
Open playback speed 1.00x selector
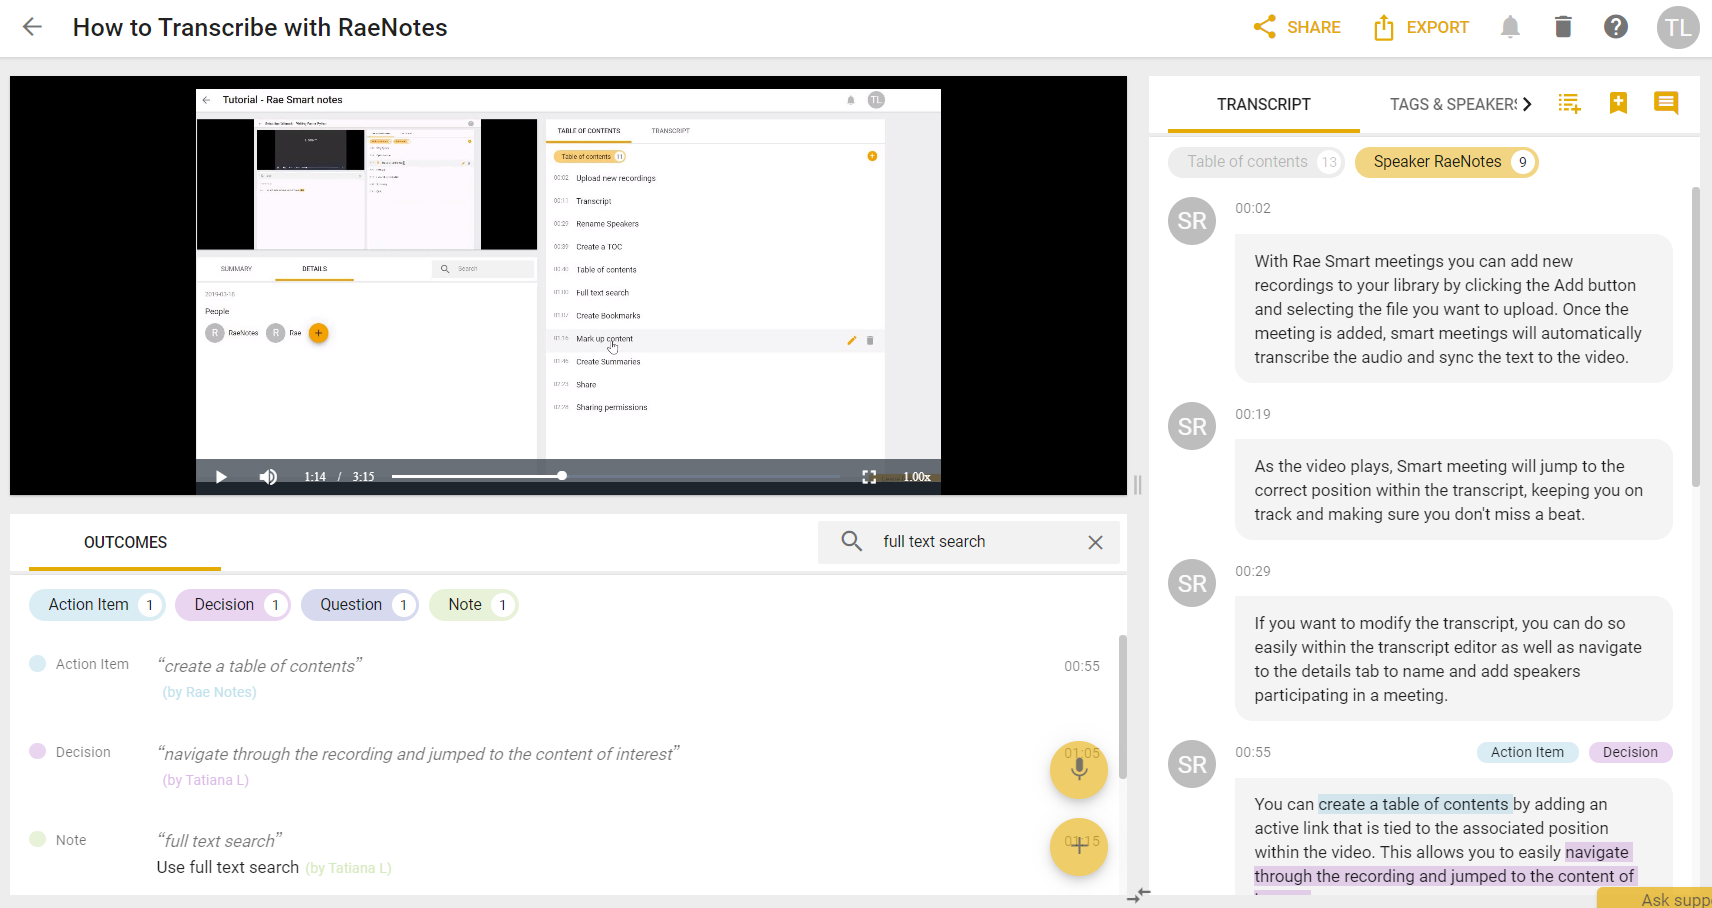point(917,477)
